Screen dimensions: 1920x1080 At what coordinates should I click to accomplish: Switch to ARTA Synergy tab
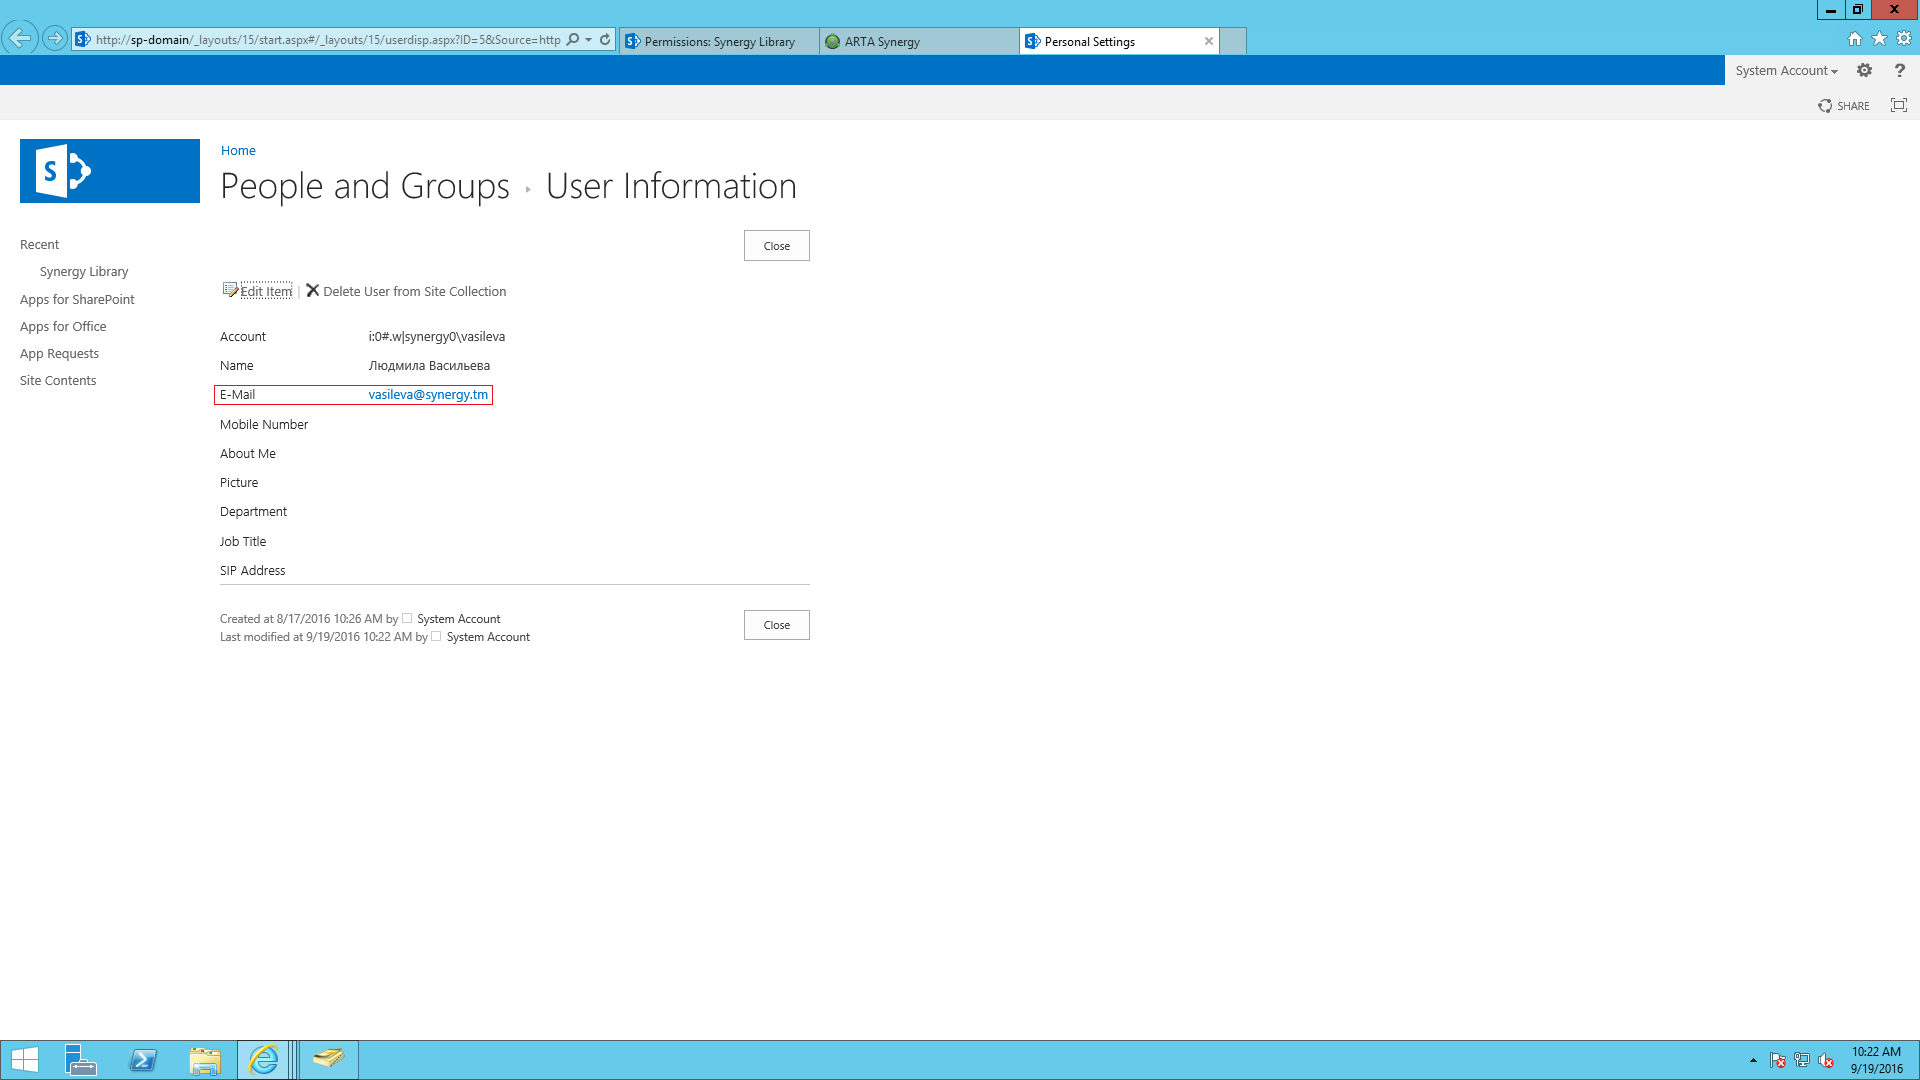[x=919, y=41]
